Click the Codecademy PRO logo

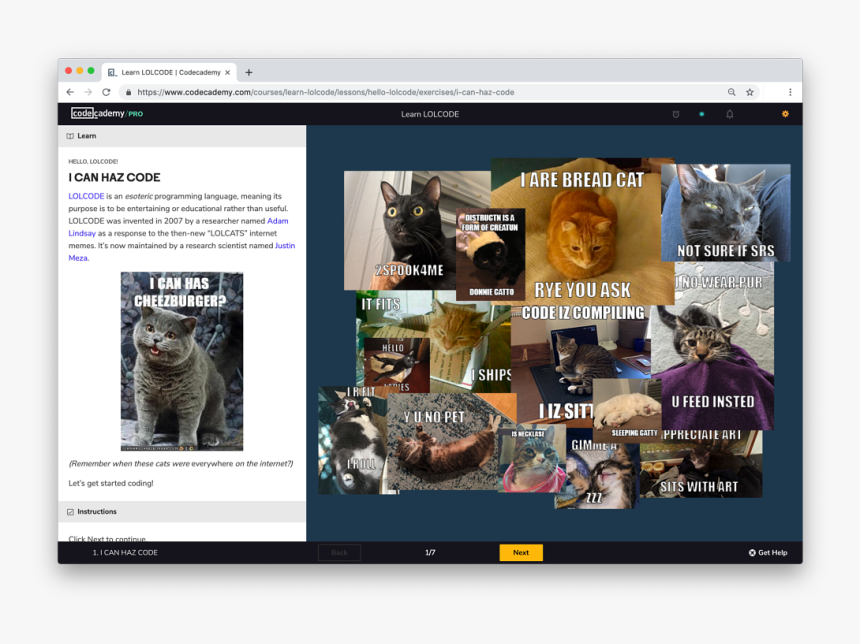[107, 114]
